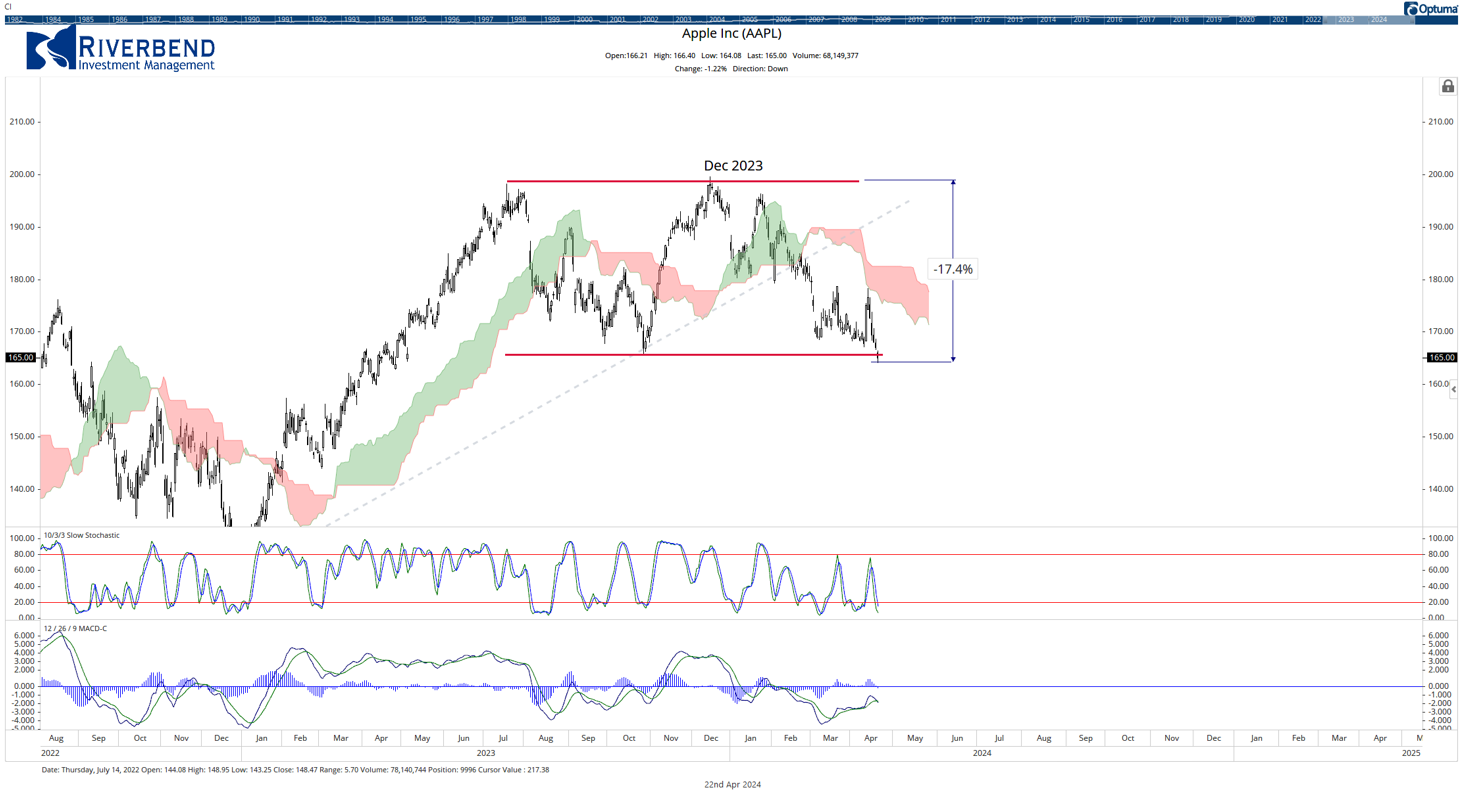This screenshot has width=1467, height=792.
Task: Click the 2025 year label on the time axis
Action: click(1411, 752)
